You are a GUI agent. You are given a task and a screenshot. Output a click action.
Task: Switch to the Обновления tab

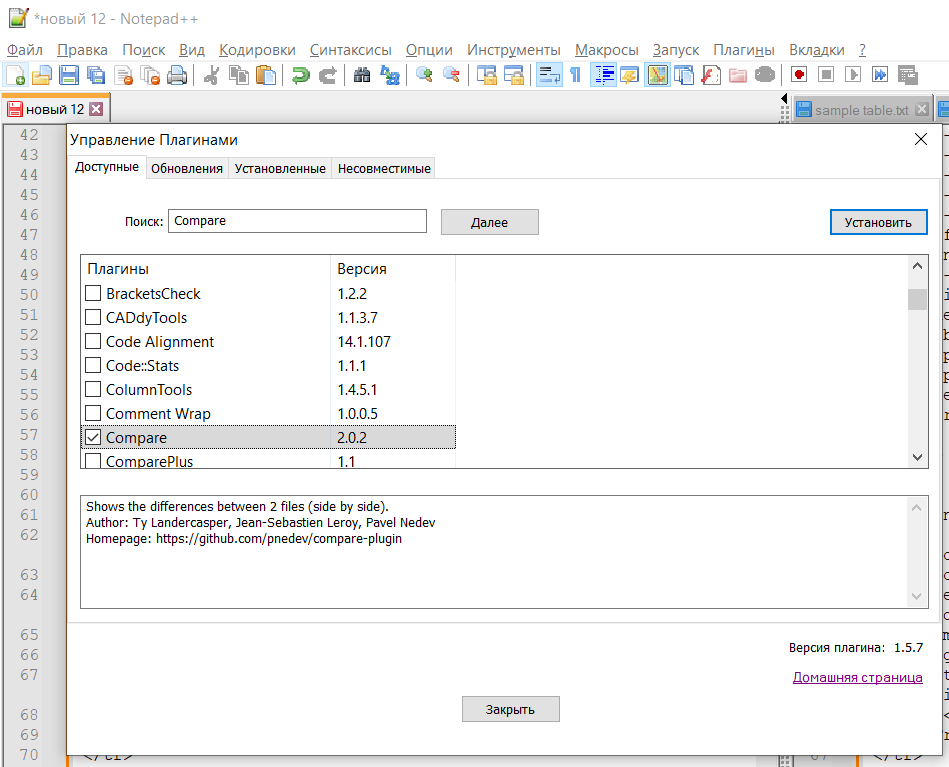tap(187, 168)
